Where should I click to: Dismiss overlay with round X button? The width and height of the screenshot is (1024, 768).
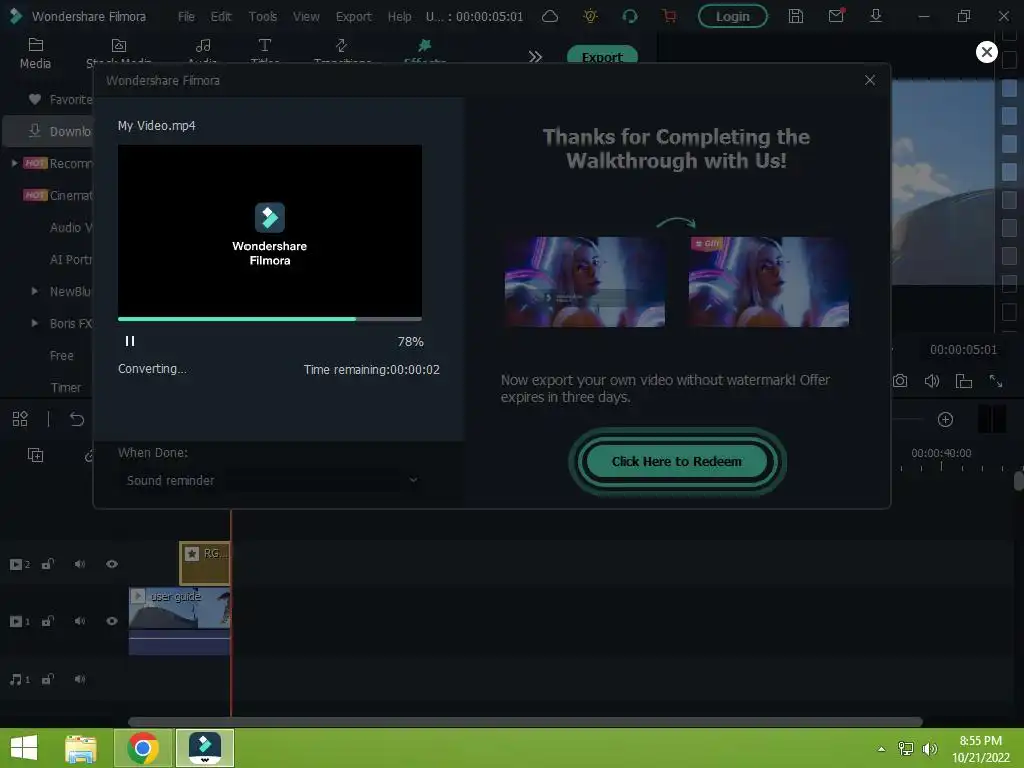click(986, 52)
